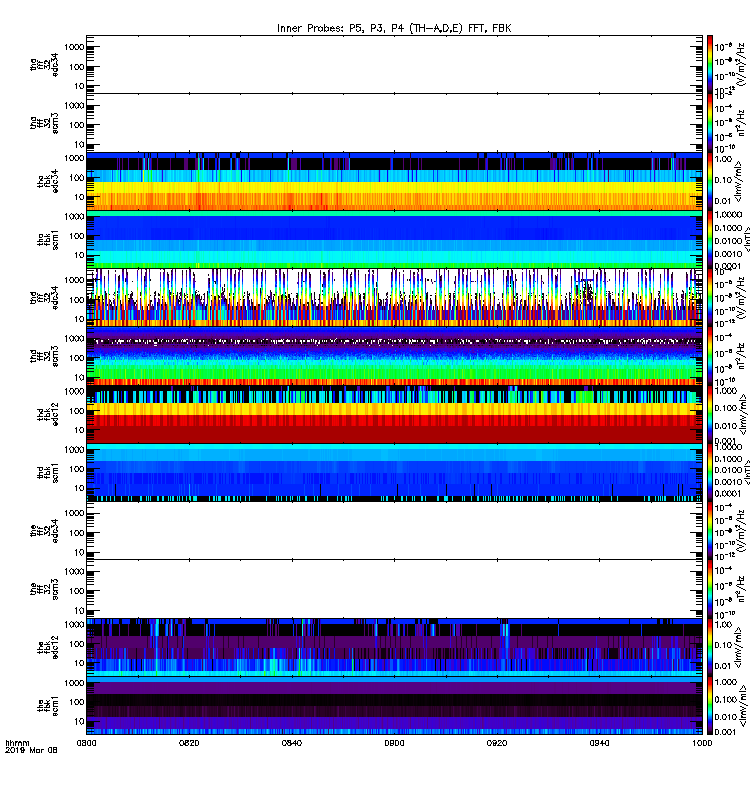This screenshot has height=800, width=750.
Task: Click the 'tha fbk edc34' panel label
Action: [x=48, y=181]
